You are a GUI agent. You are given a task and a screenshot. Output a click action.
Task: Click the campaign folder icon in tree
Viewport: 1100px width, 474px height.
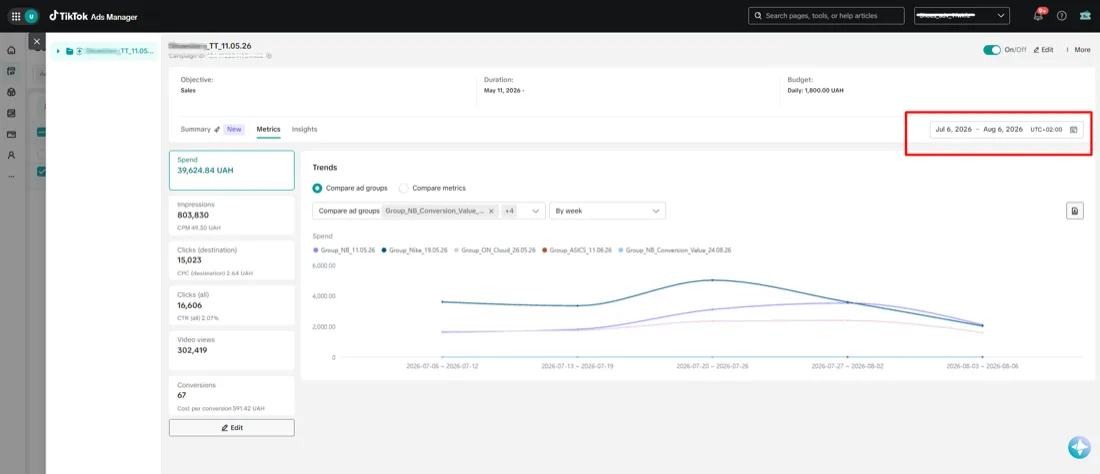[69, 51]
